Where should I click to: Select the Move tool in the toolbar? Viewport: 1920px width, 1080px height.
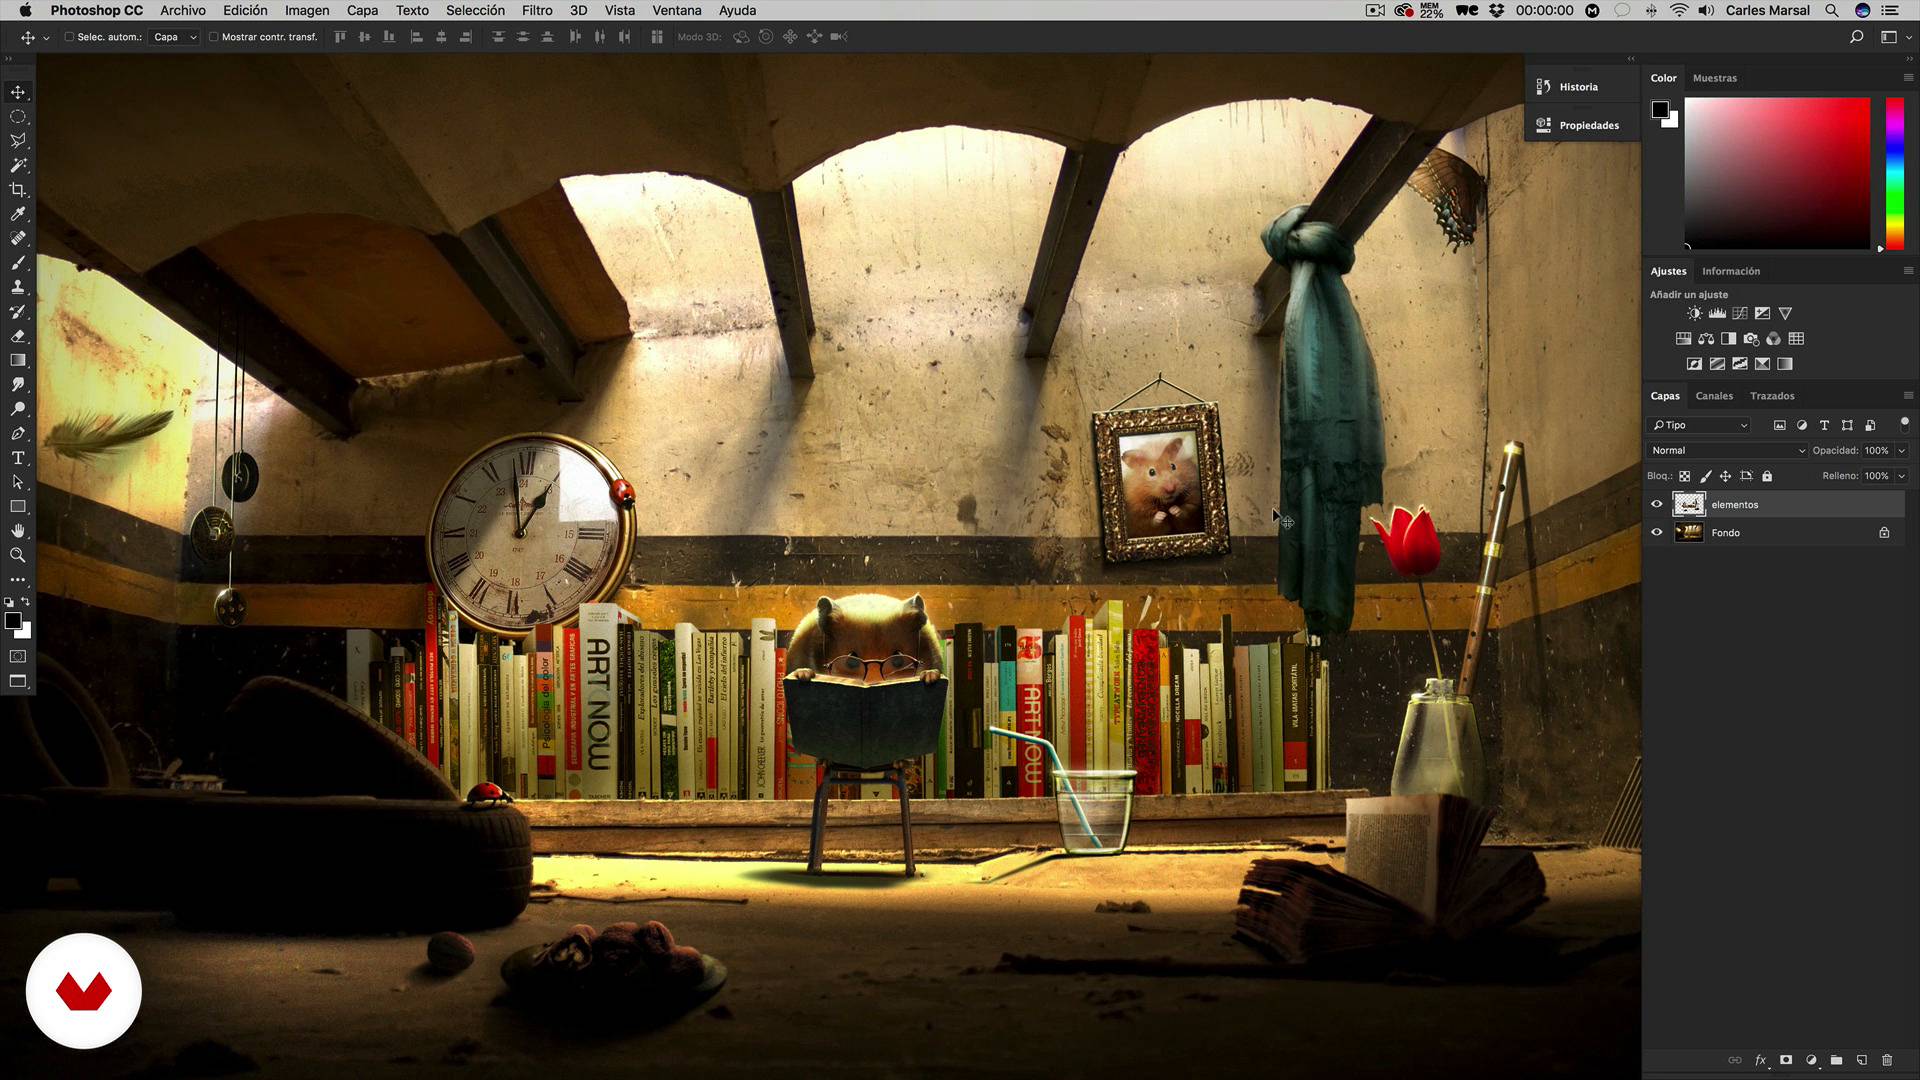tap(18, 92)
